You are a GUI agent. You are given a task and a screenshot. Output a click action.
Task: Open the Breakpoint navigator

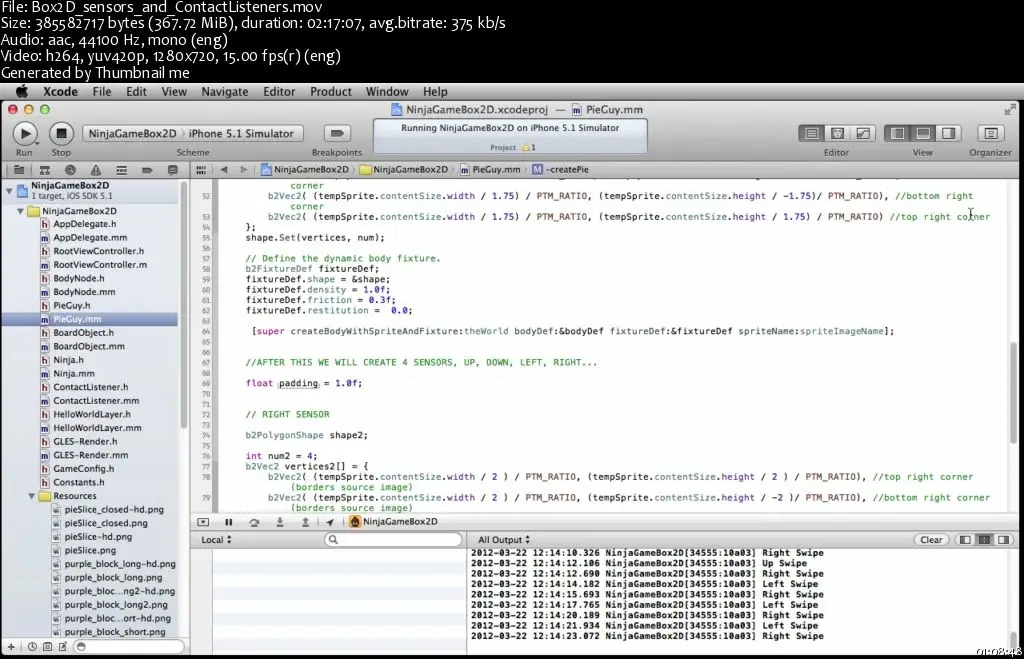[x=147, y=170]
